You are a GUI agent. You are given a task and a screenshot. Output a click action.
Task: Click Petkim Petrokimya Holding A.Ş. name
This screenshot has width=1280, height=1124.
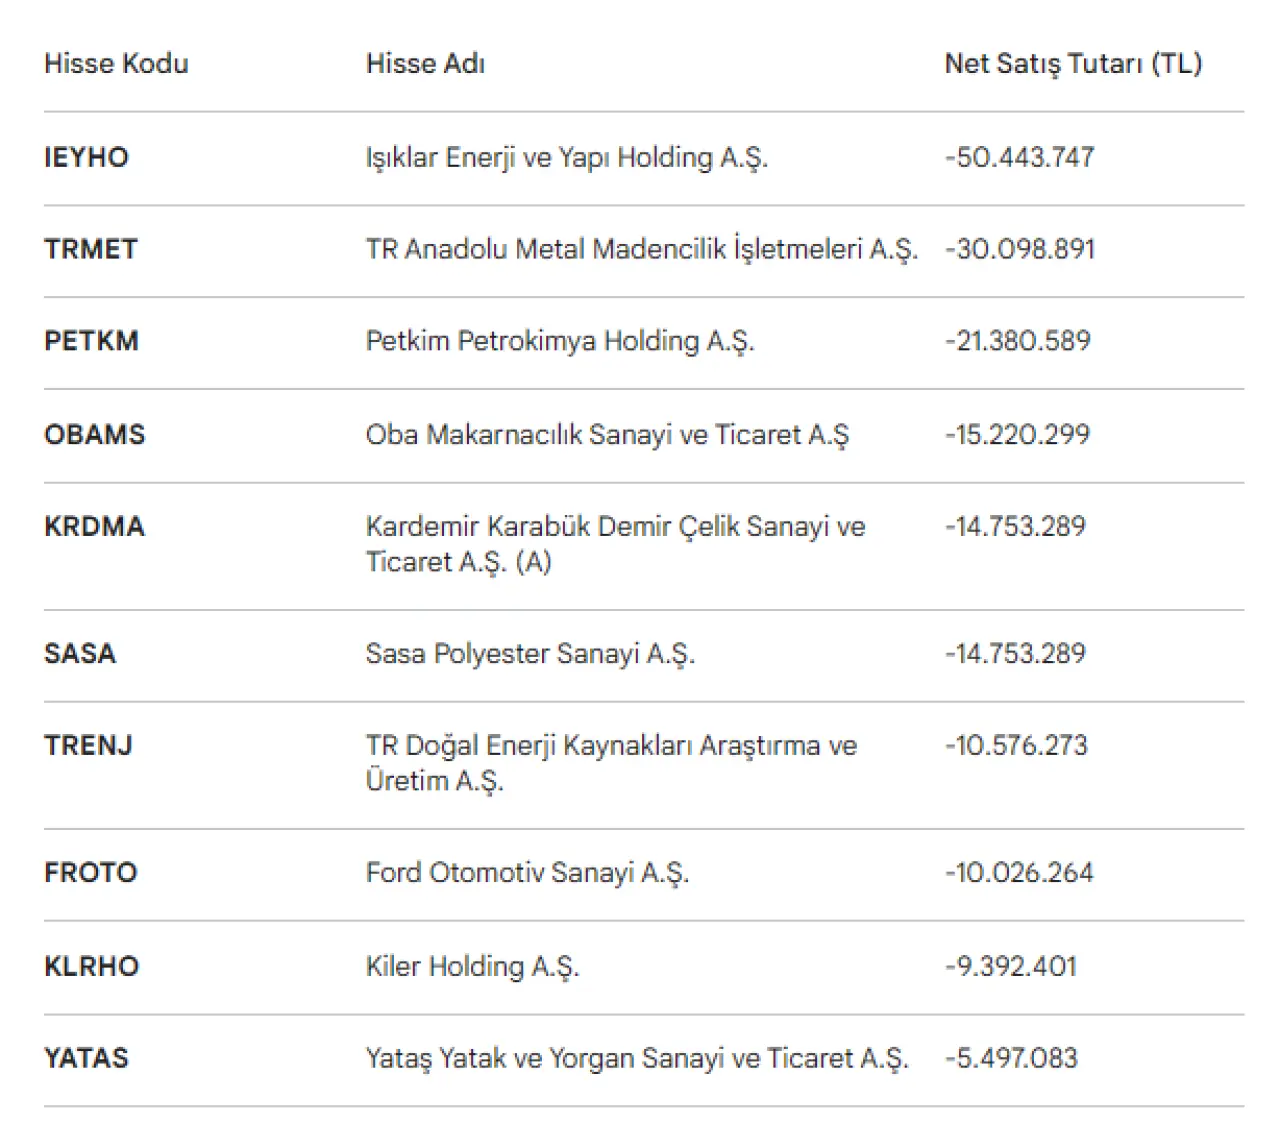tap(559, 341)
